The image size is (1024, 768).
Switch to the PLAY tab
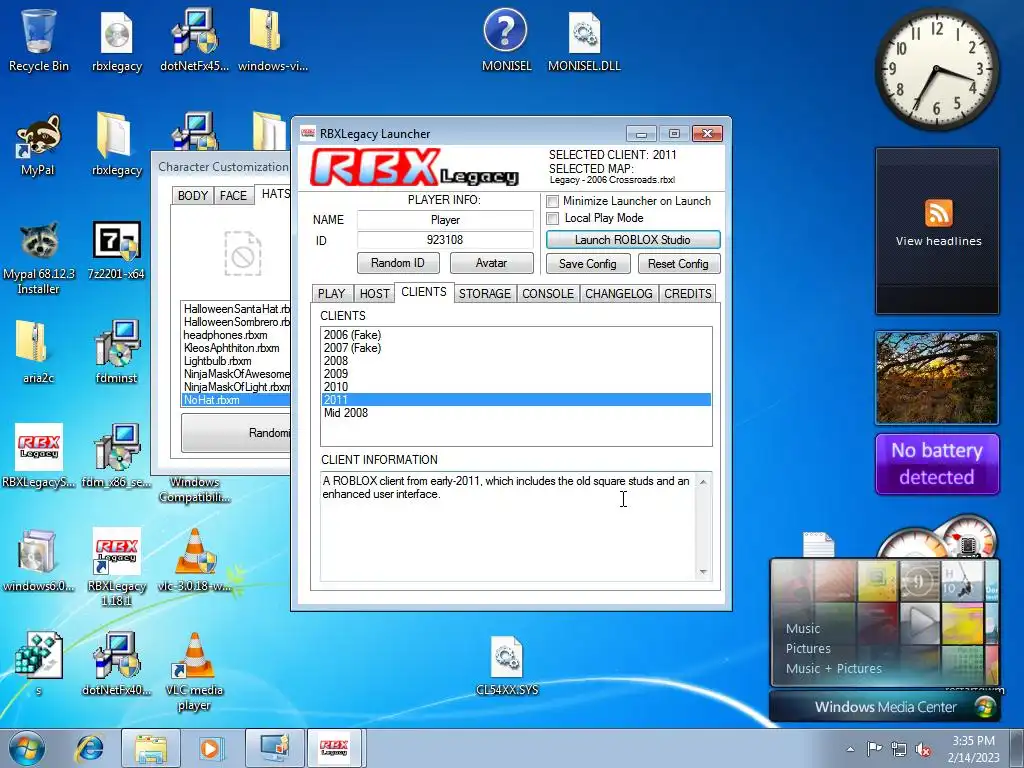332,294
